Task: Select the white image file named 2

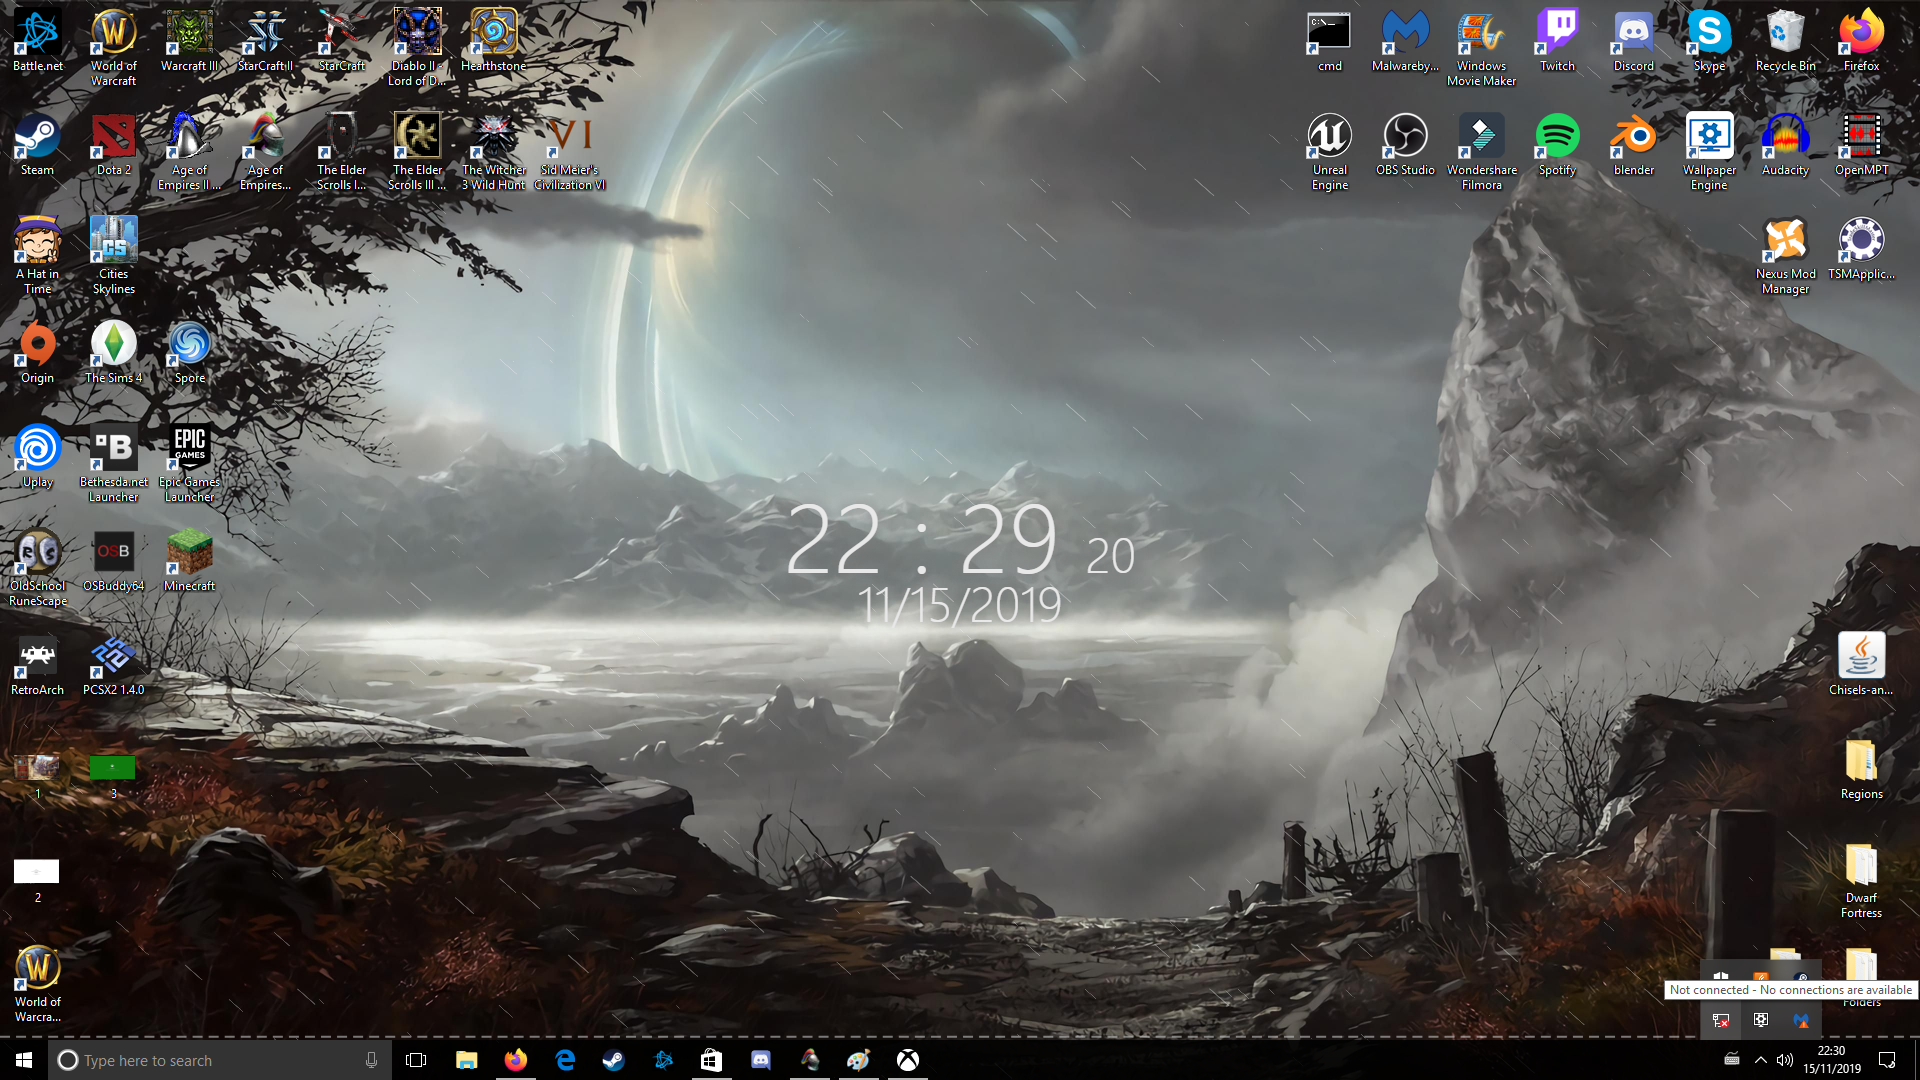Action: (x=38, y=880)
